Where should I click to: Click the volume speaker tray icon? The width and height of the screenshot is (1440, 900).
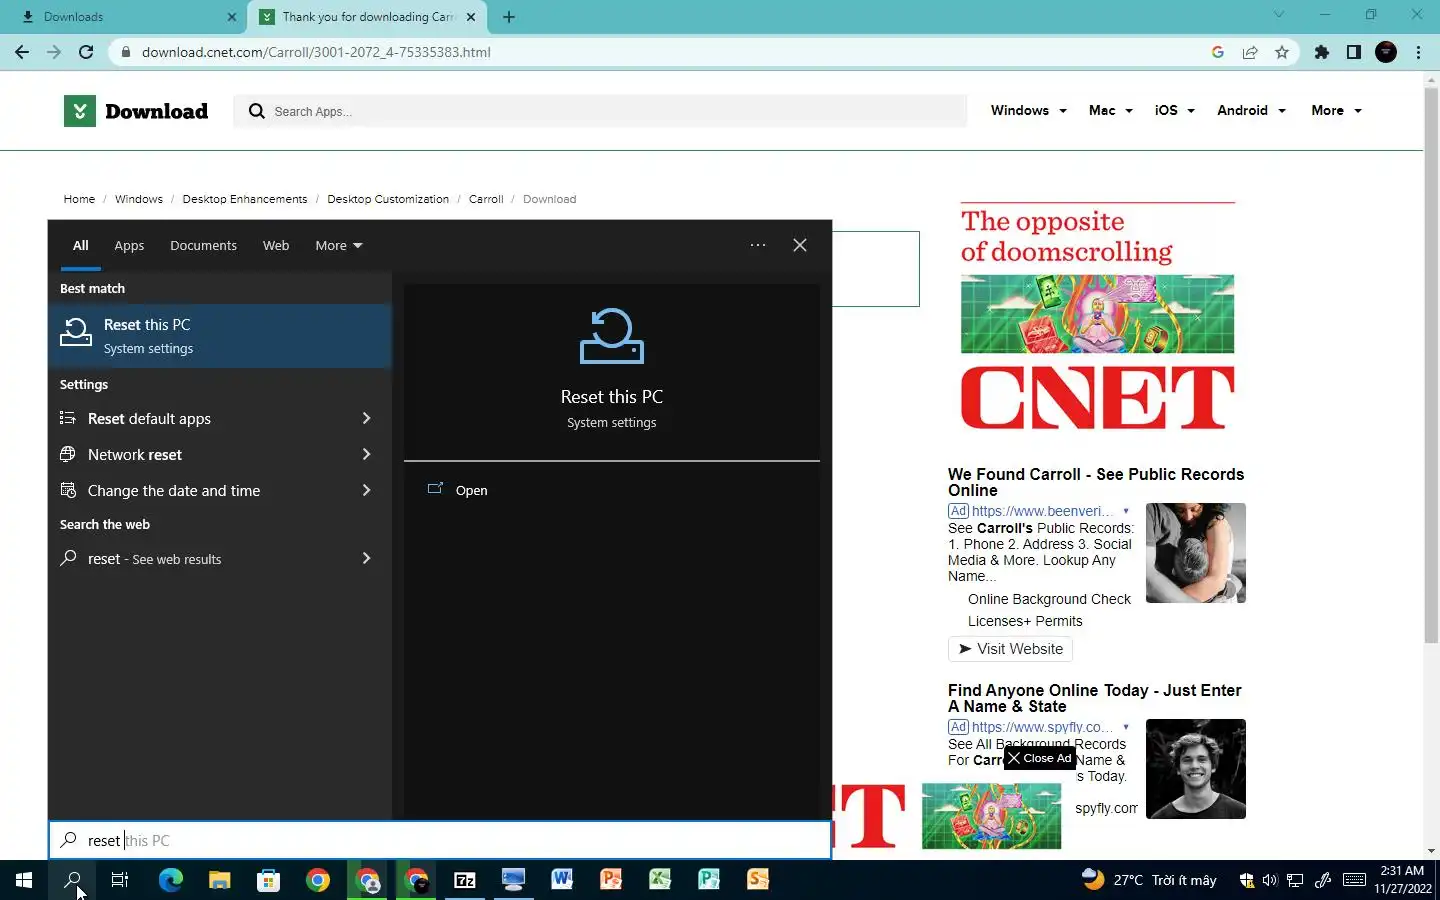1270,880
